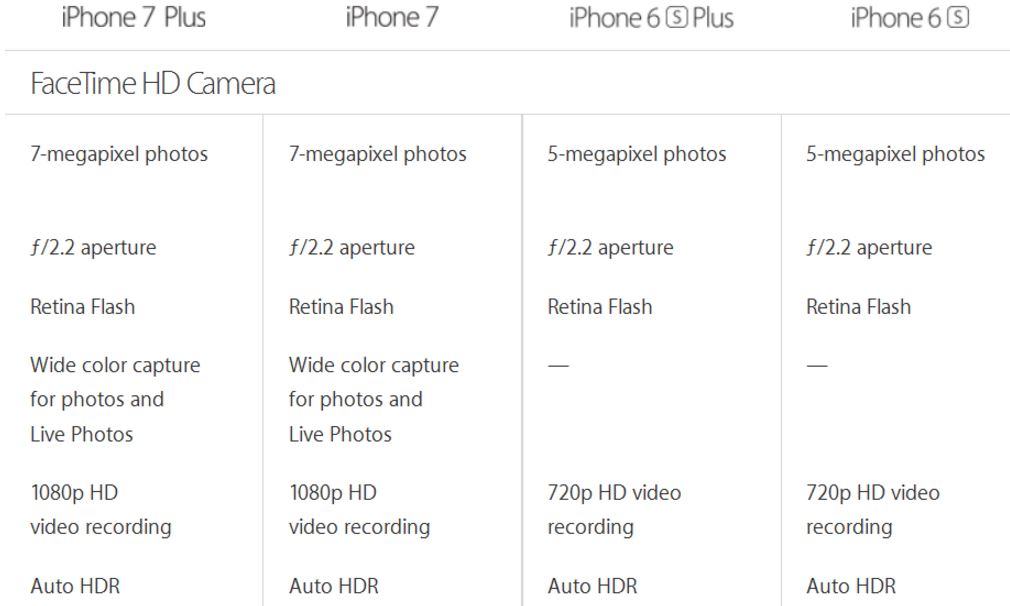The image size is (1010, 606).
Task: Click the dash in iPhone 6s Plus column
Action: click(558, 366)
